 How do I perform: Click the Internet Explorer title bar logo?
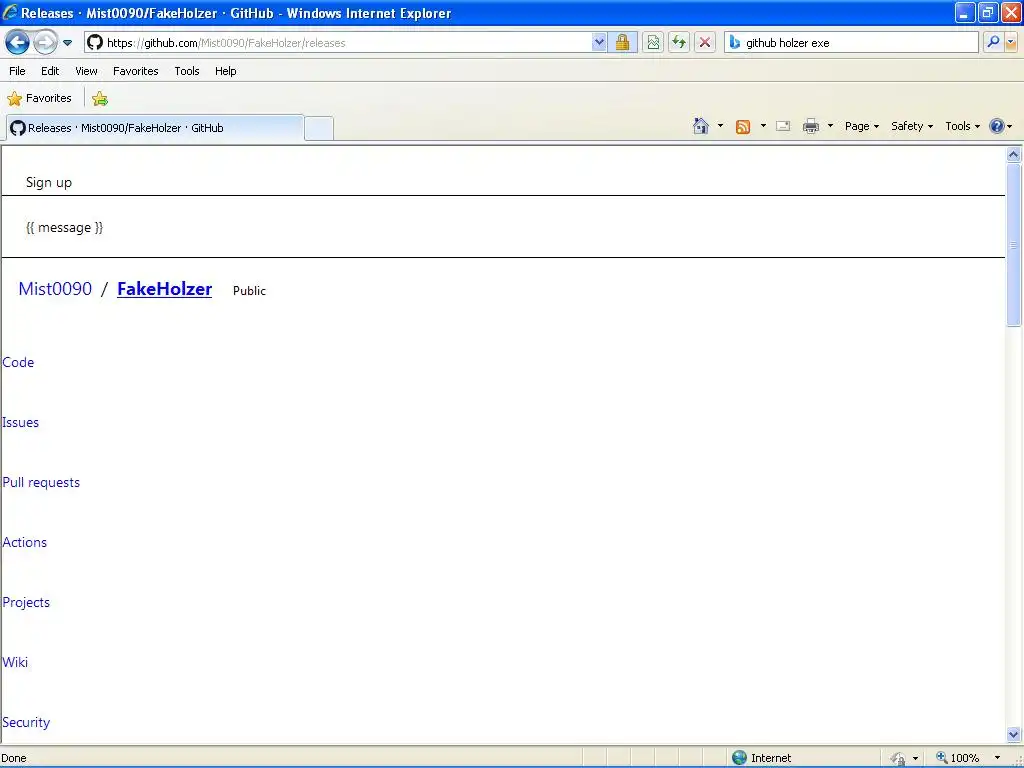pos(10,12)
